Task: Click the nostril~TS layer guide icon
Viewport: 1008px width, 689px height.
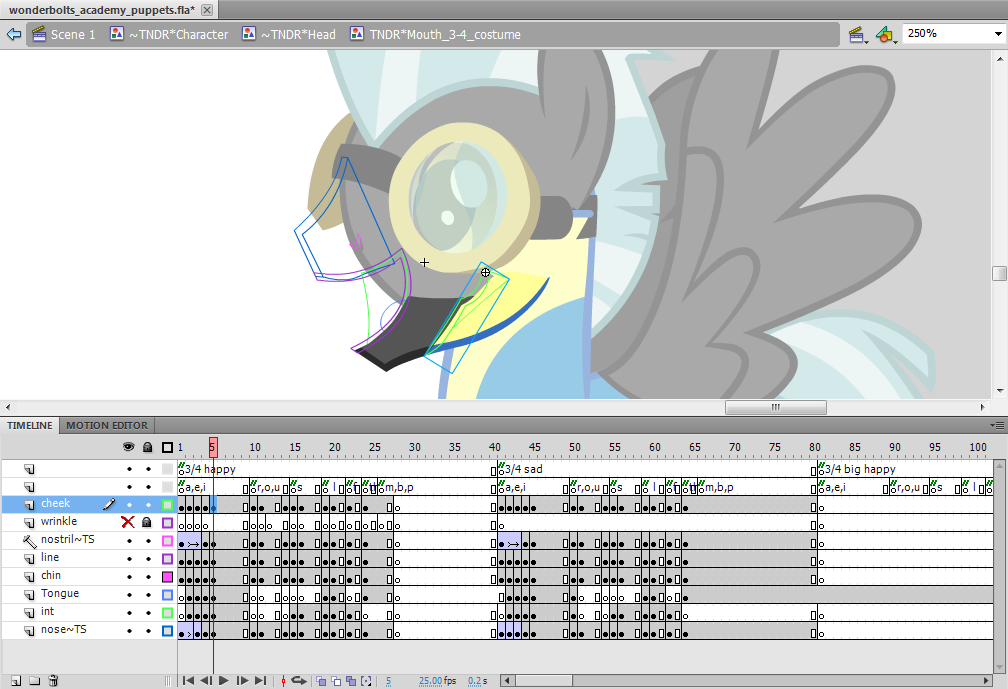Action: point(30,541)
